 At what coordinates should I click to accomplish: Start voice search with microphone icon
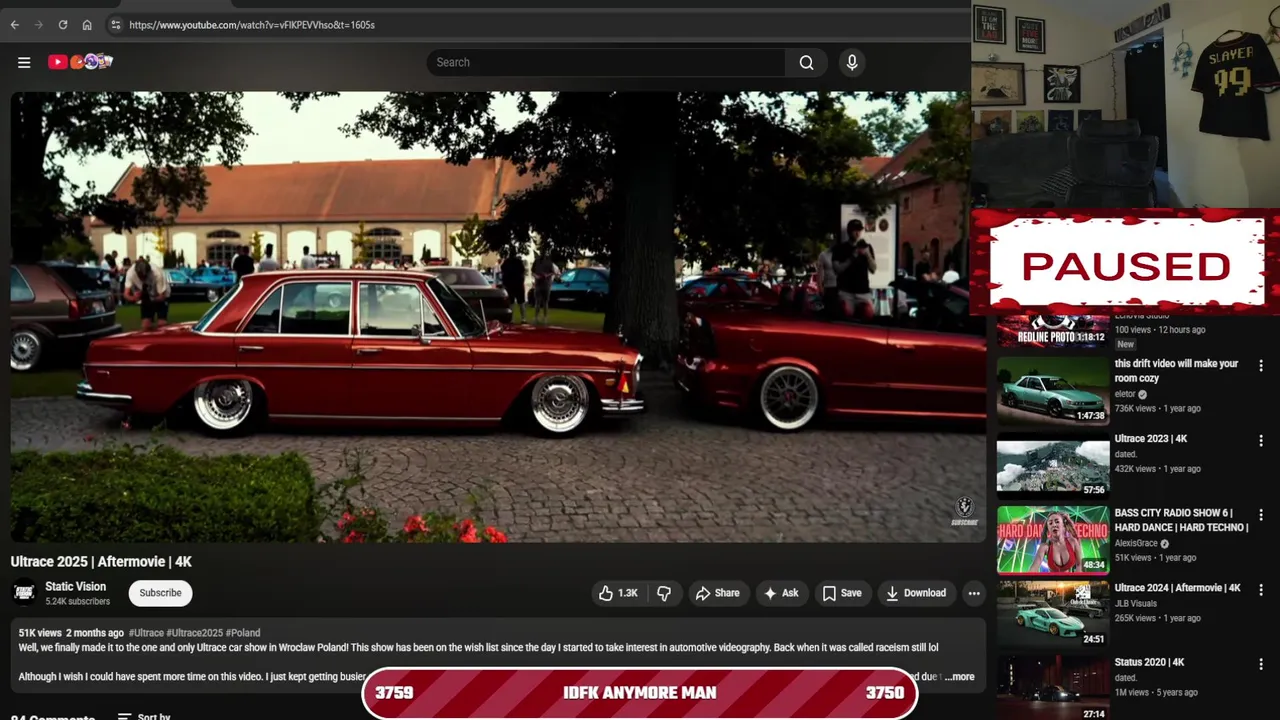point(852,62)
